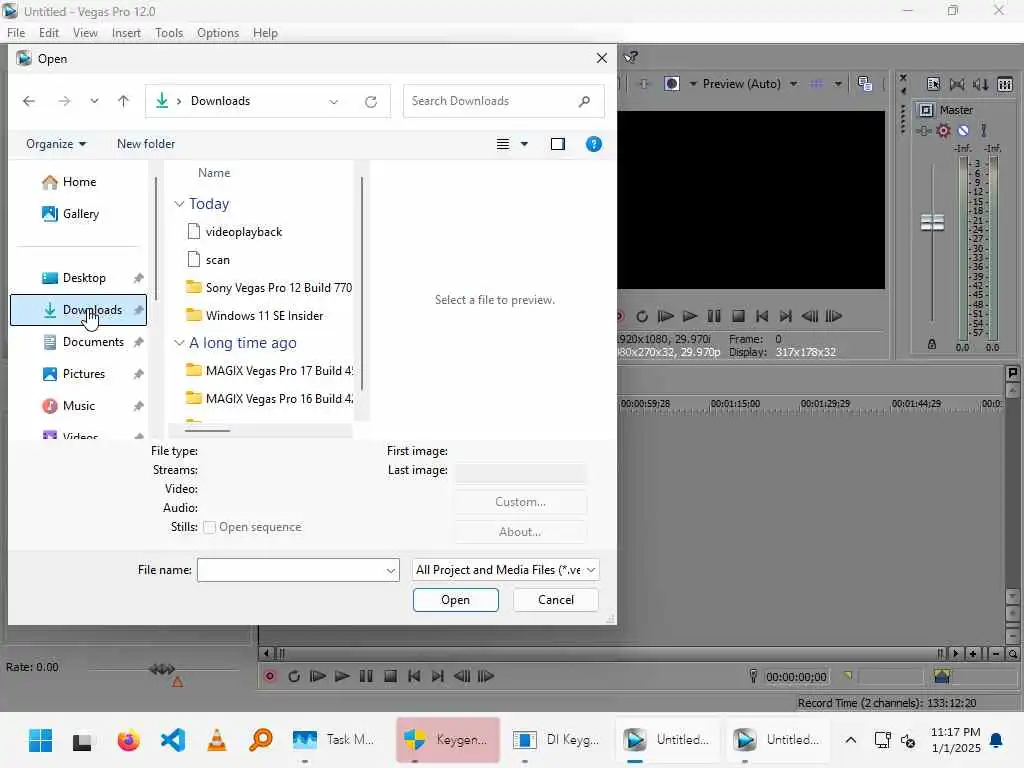Click the timeline horizontal scrollbar
The height and width of the screenshot is (768, 1024).
click(611, 654)
